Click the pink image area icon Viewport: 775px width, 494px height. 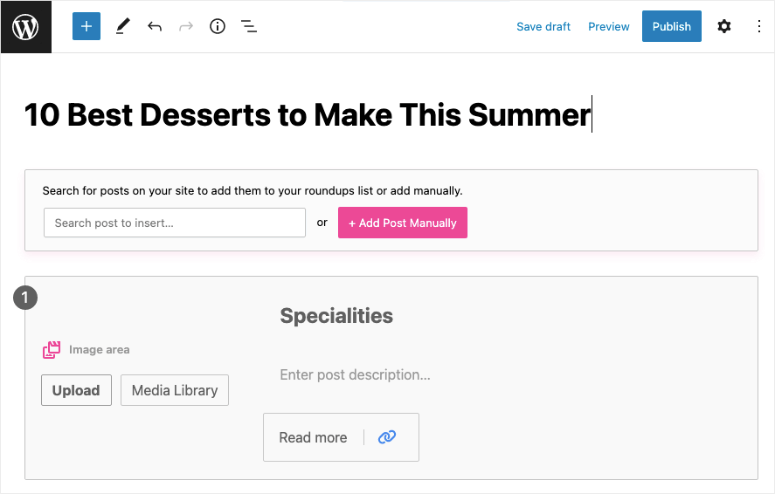click(x=51, y=350)
